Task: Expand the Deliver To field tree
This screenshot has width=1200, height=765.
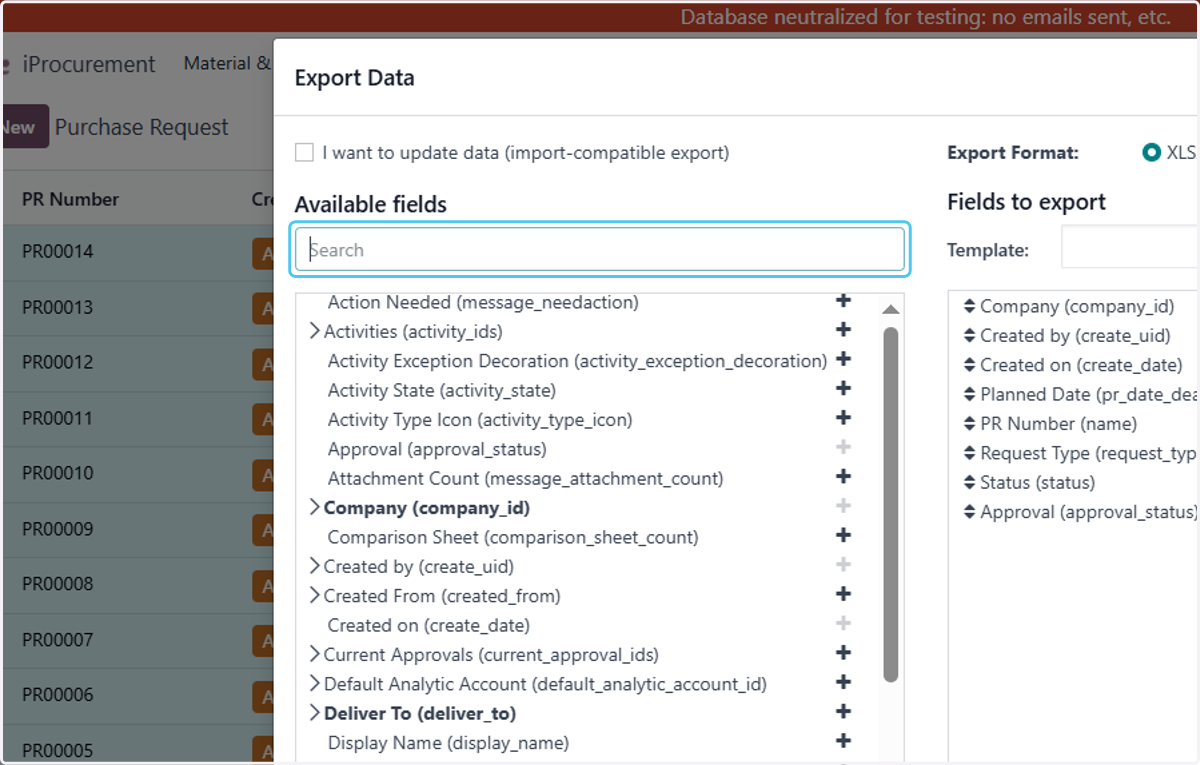Action: pyautogui.click(x=314, y=713)
